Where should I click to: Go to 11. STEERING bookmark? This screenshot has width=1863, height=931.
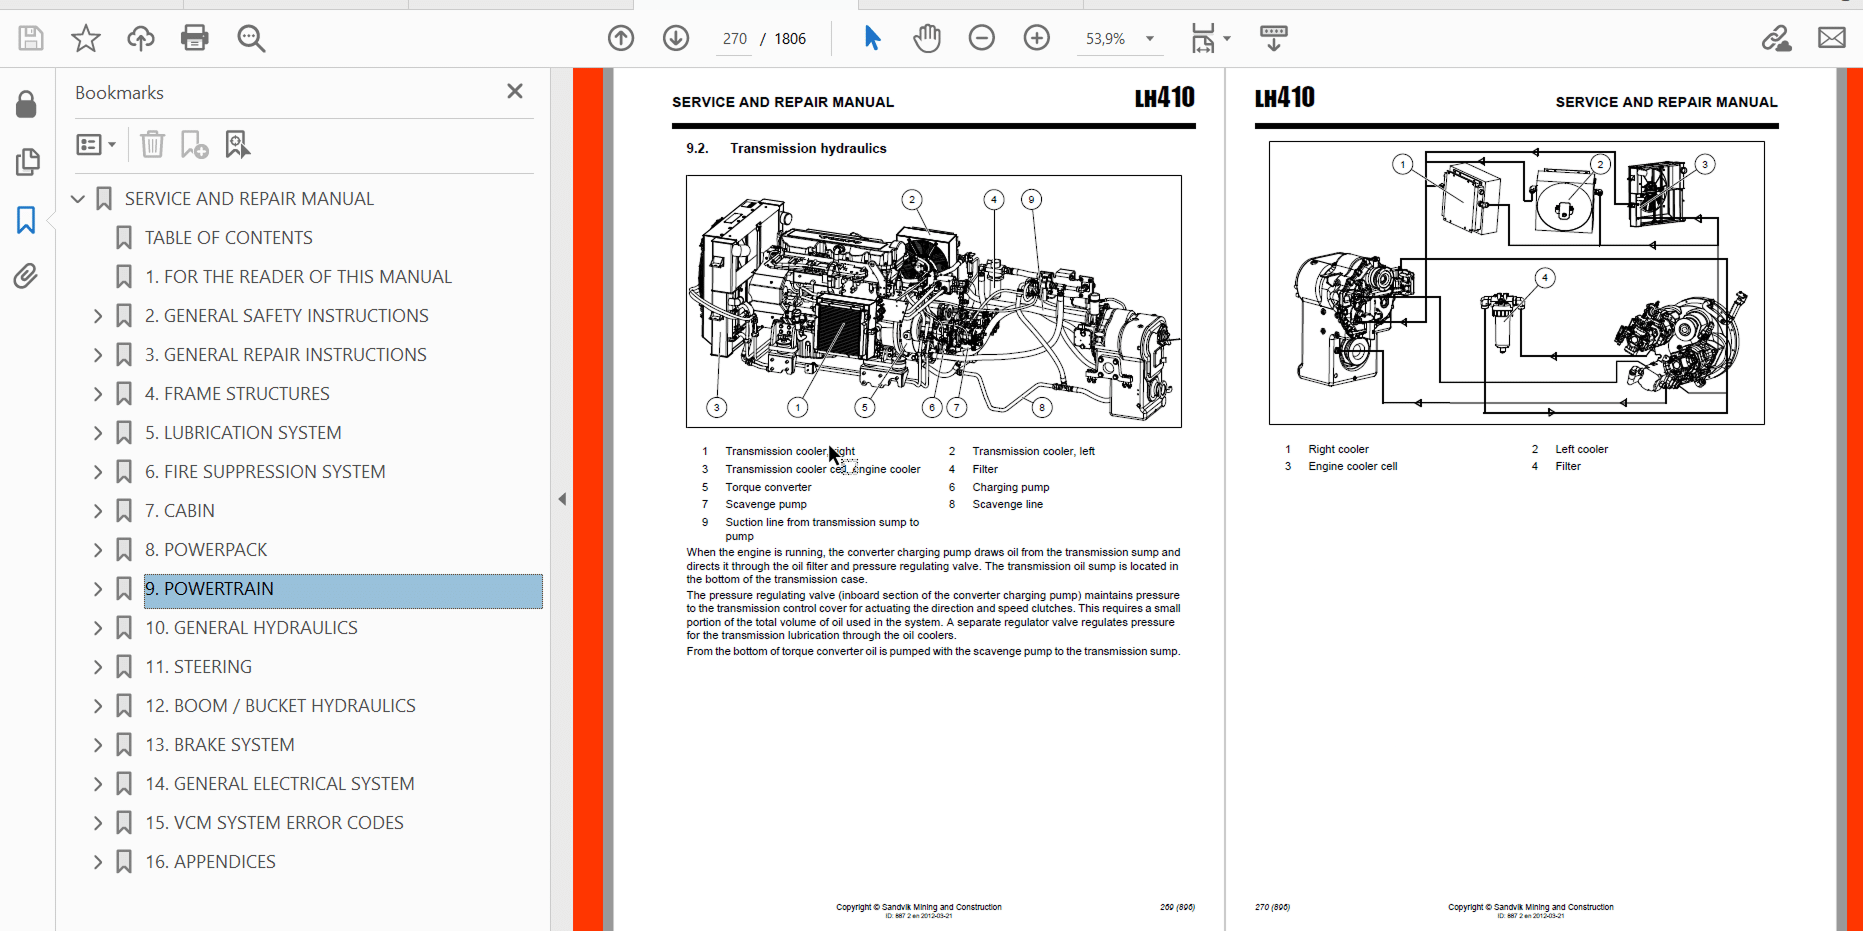click(x=198, y=667)
